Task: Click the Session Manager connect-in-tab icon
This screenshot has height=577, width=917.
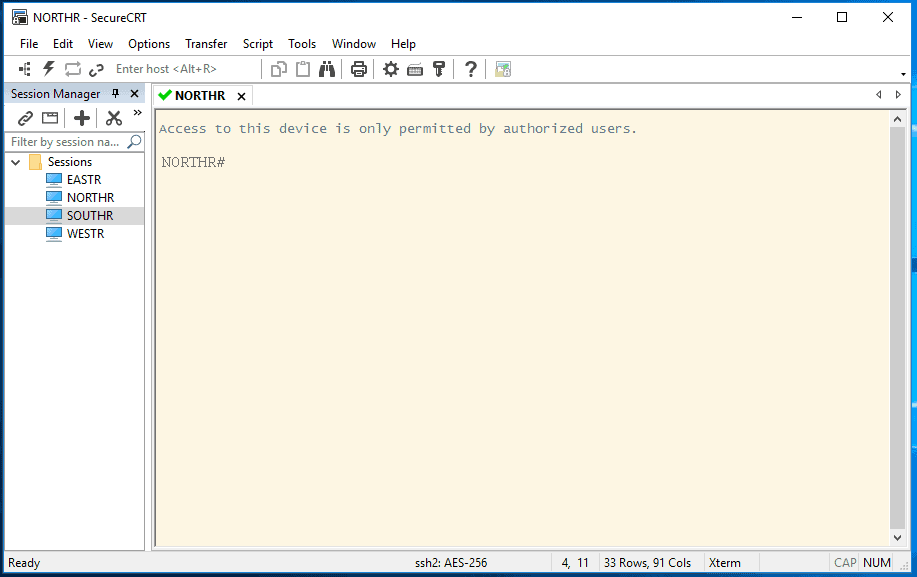Action: coord(50,118)
